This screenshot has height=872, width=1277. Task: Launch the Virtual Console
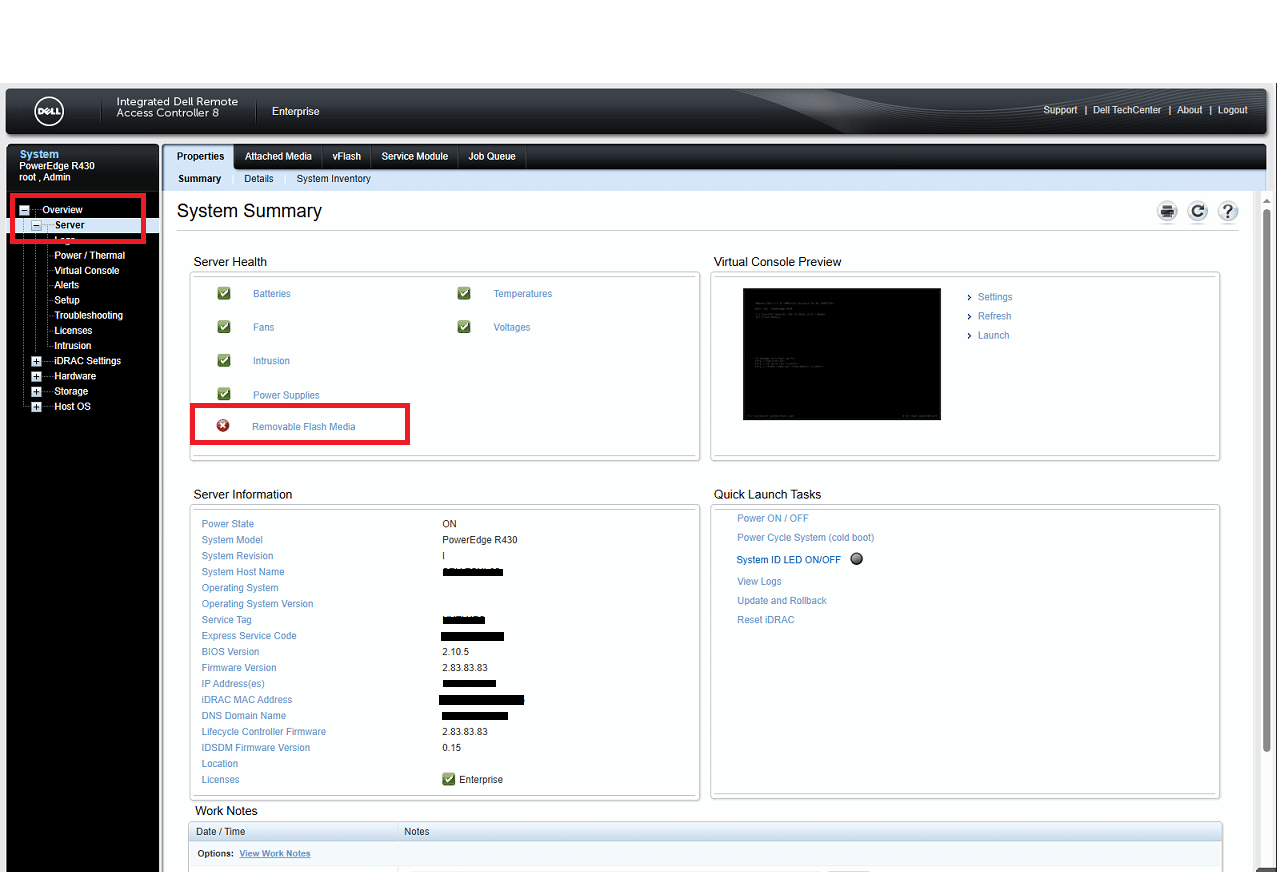click(x=993, y=335)
